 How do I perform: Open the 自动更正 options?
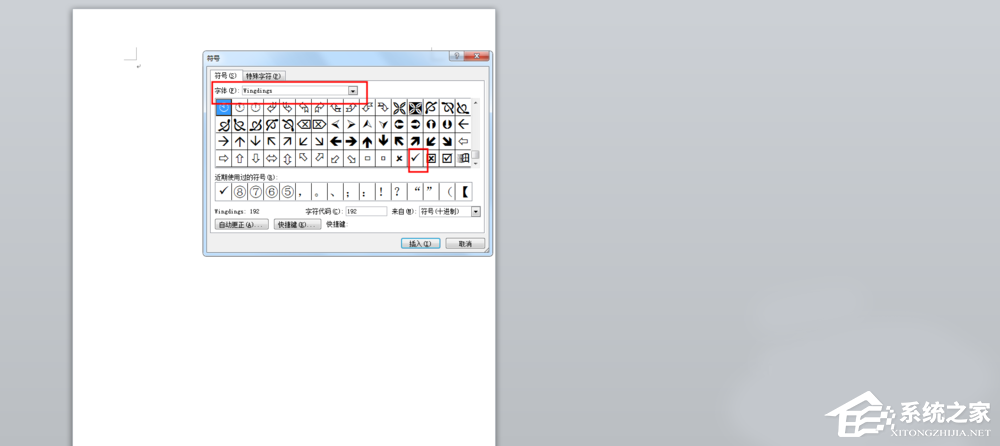[240, 225]
